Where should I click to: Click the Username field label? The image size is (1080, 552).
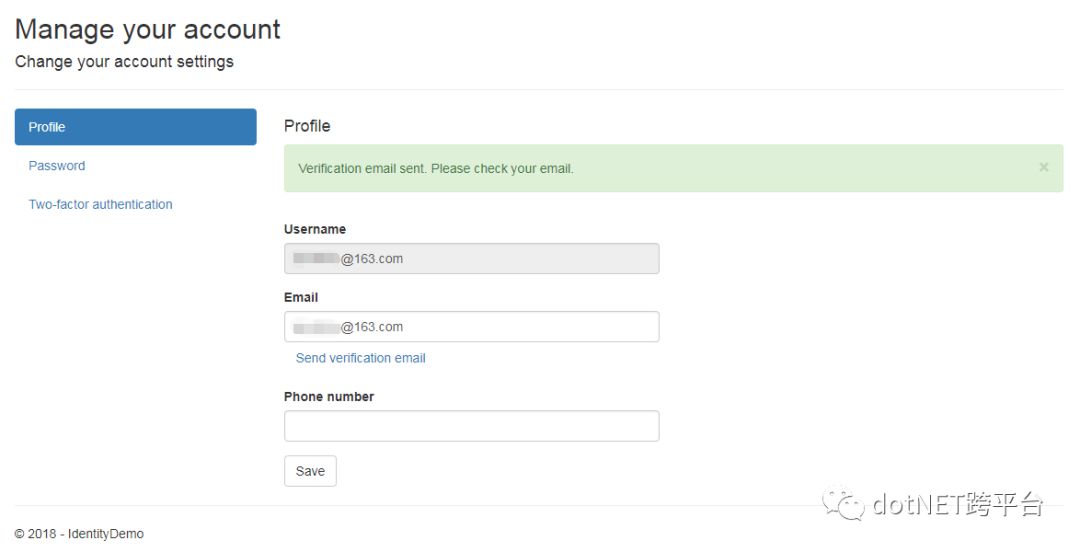pyautogui.click(x=314, y=229)
